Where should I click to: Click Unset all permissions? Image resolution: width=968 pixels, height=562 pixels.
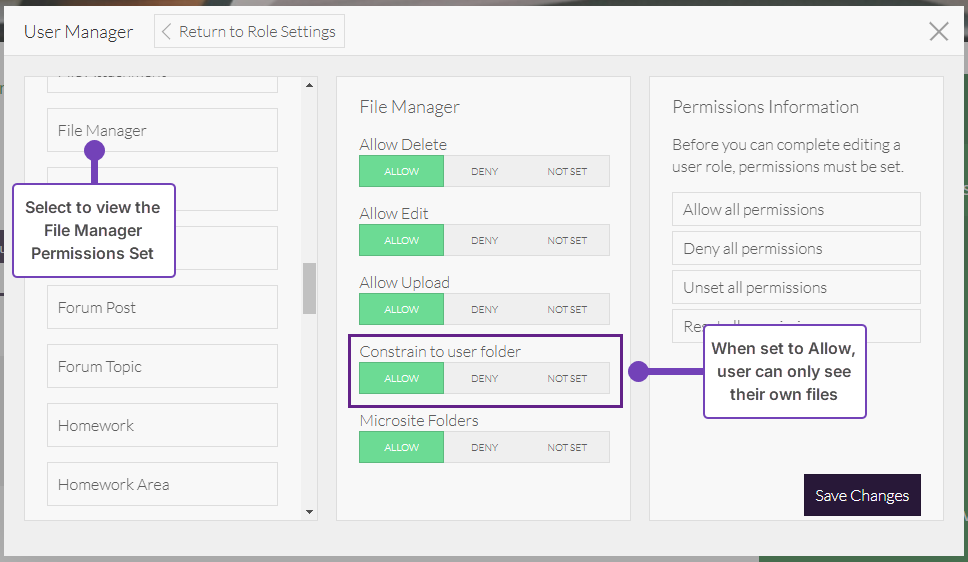796,287
